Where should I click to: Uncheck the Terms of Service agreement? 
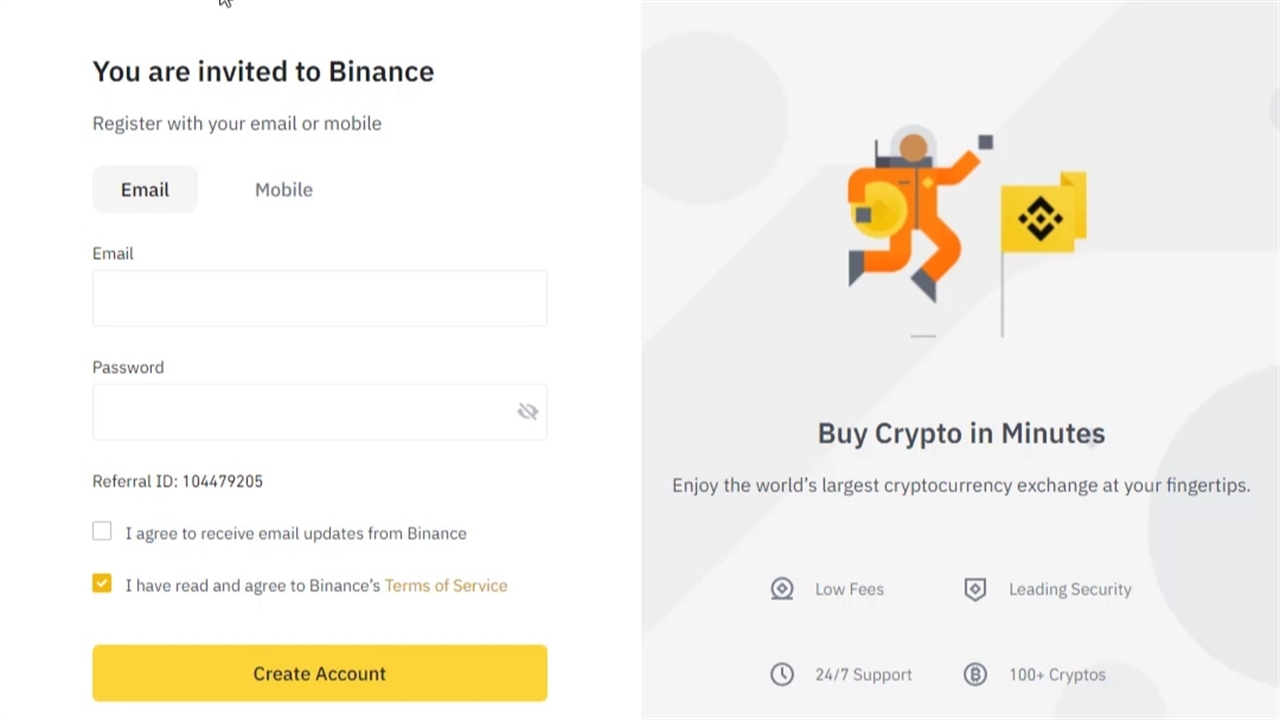coord(102,584)
